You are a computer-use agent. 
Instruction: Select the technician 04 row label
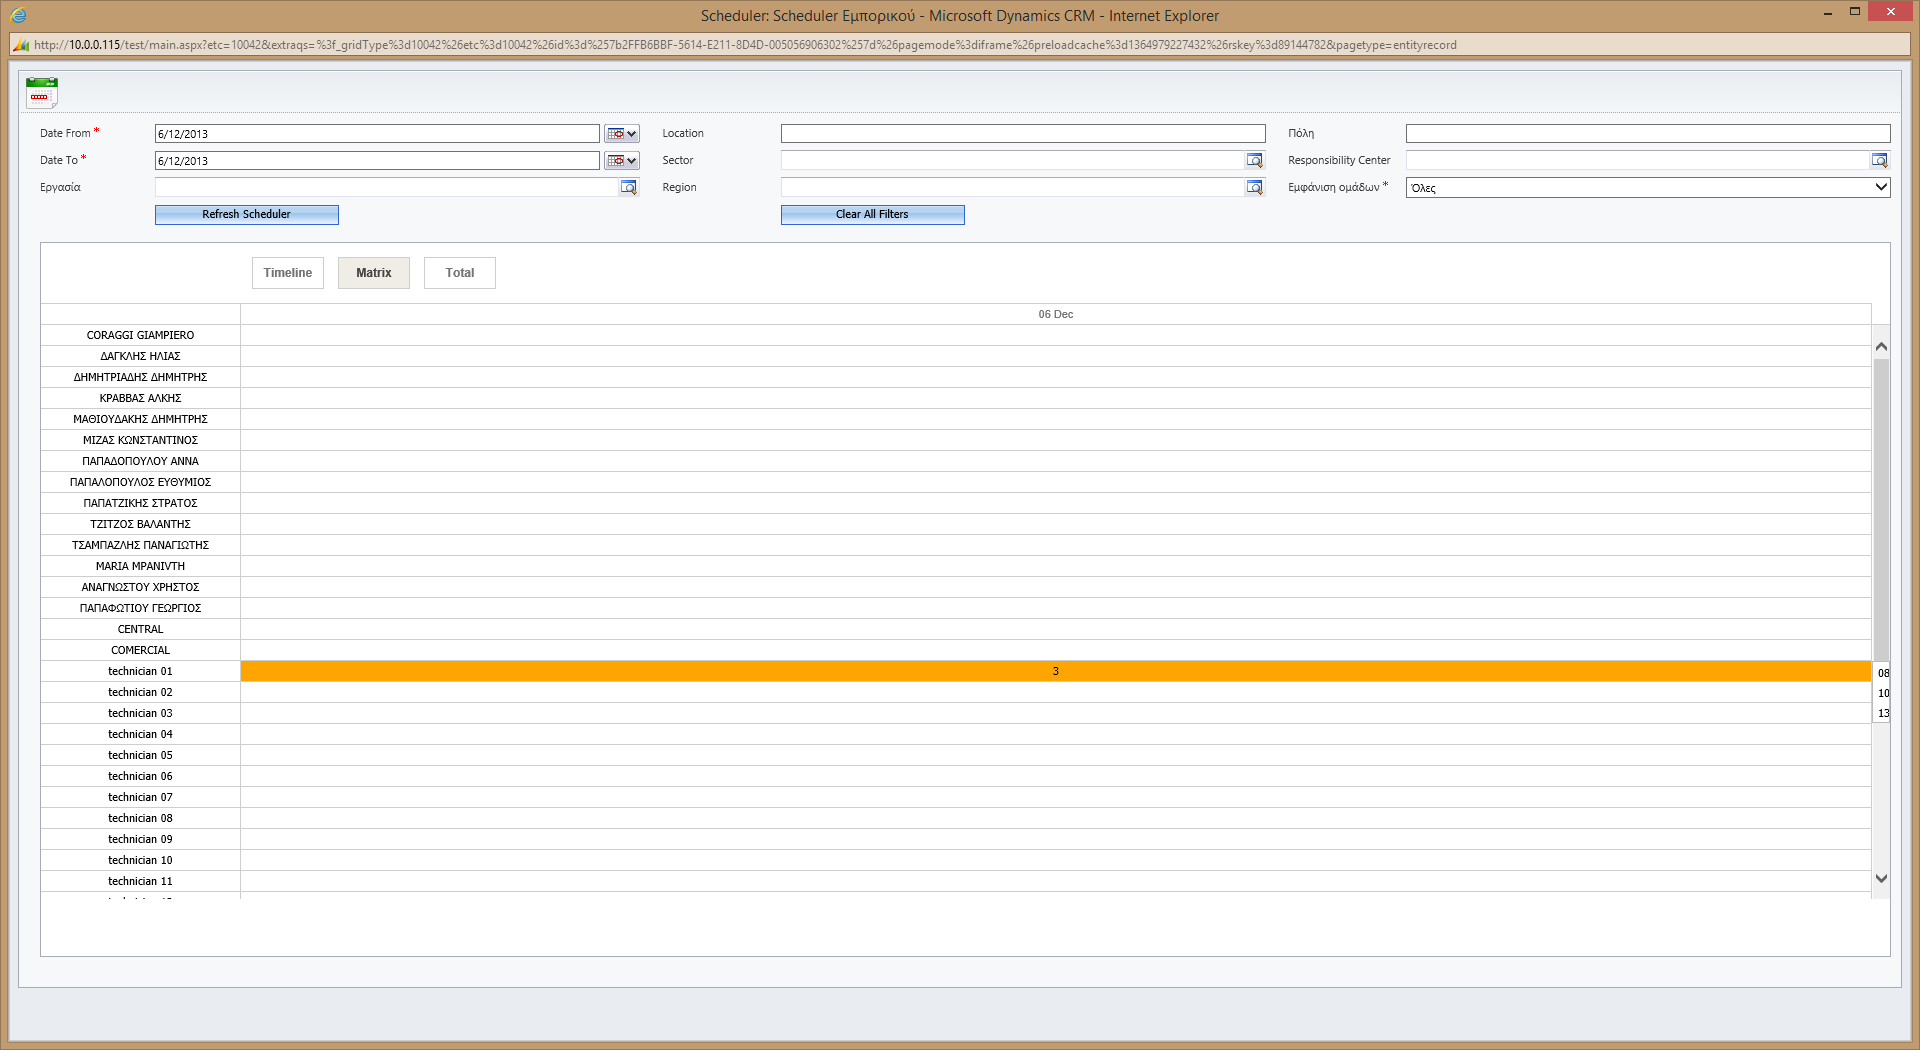coord(141,735)
